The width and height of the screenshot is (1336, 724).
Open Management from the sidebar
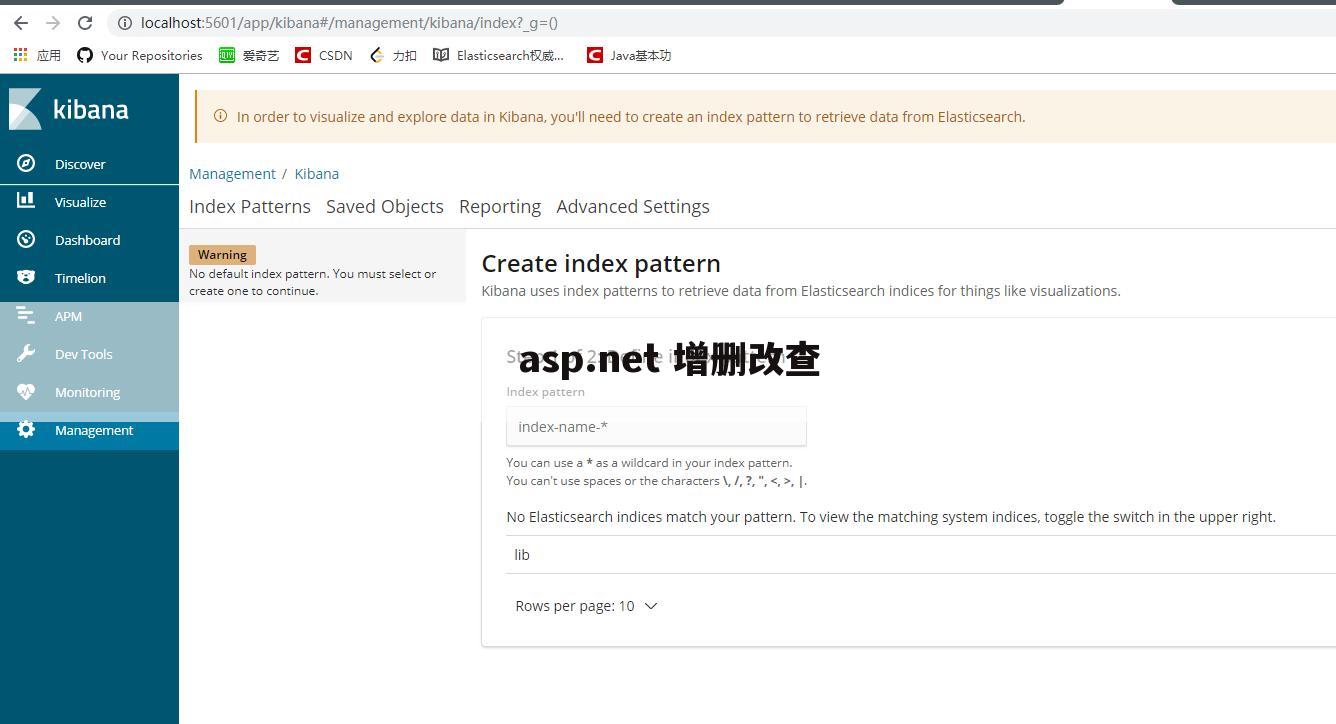tap(89, 430)
